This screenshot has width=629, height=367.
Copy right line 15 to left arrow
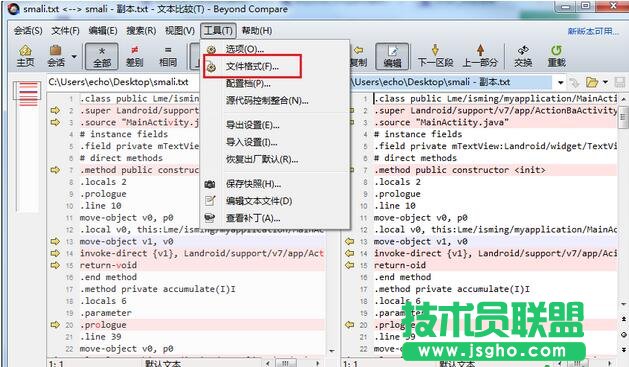tap(349, 265)
